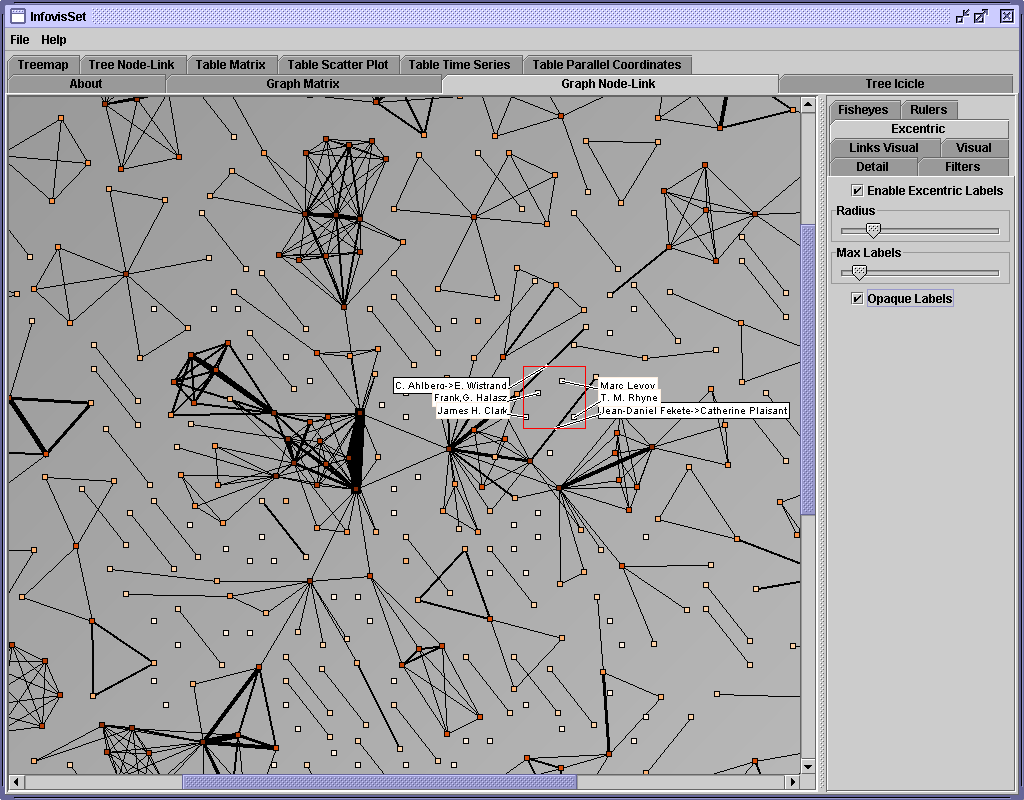Switch to the Treemap tab
Screen dimensions: 1024x800
click(x=43, y=65)
